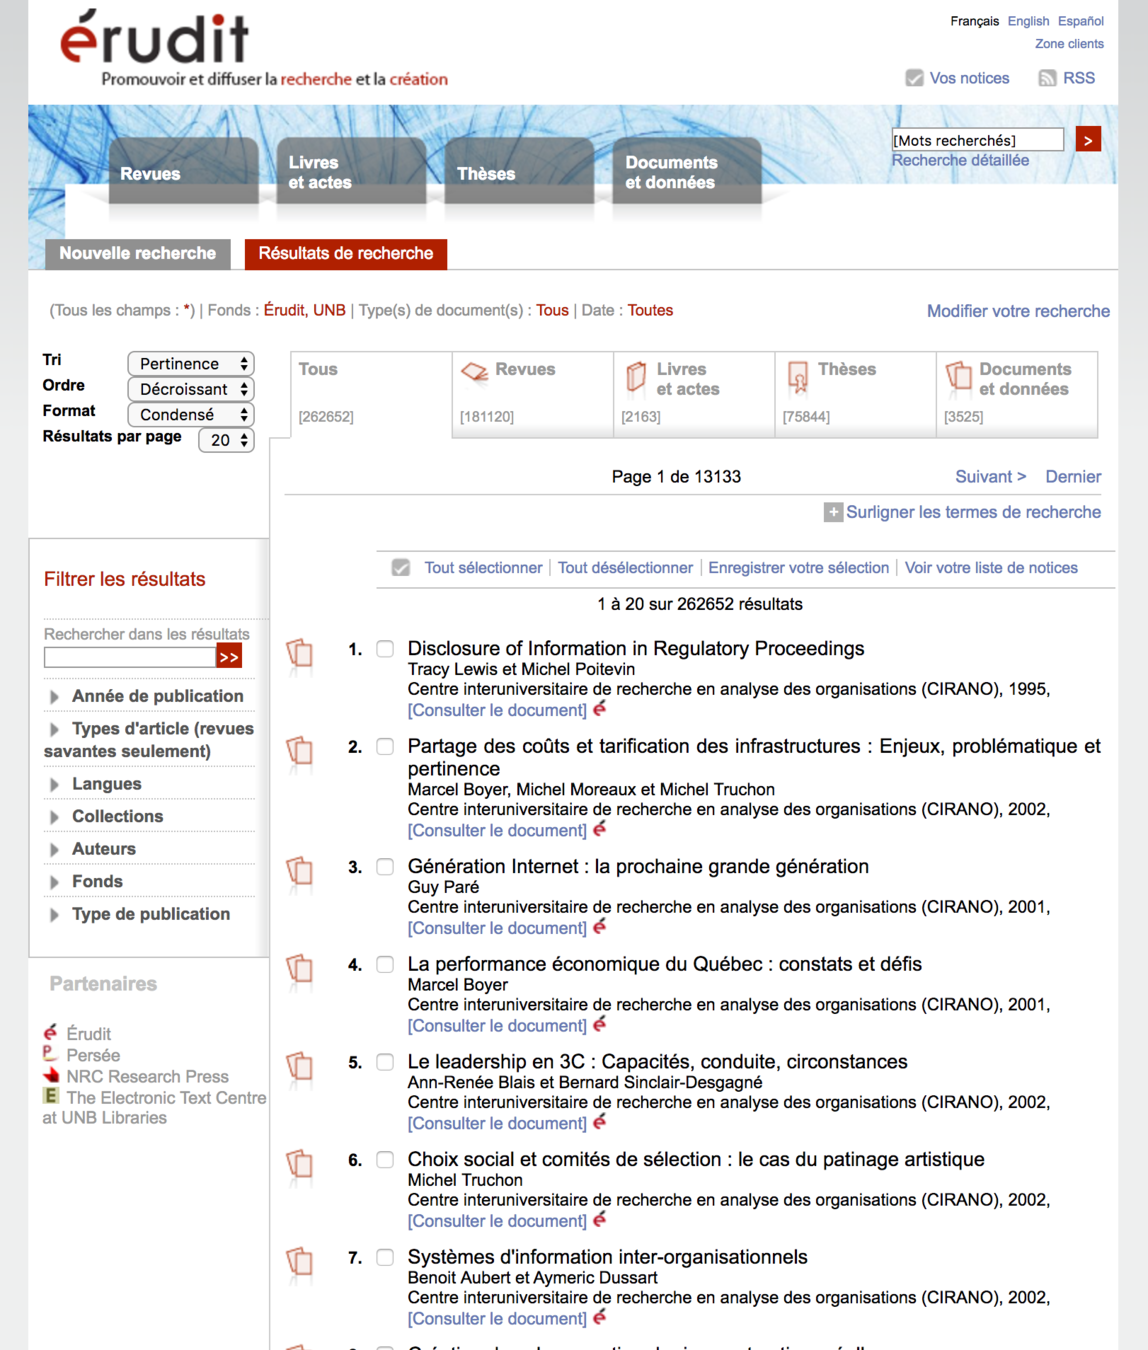Open Voir votre liste de notices
Screen dimensions: 1148x1350
click(991, 568)
